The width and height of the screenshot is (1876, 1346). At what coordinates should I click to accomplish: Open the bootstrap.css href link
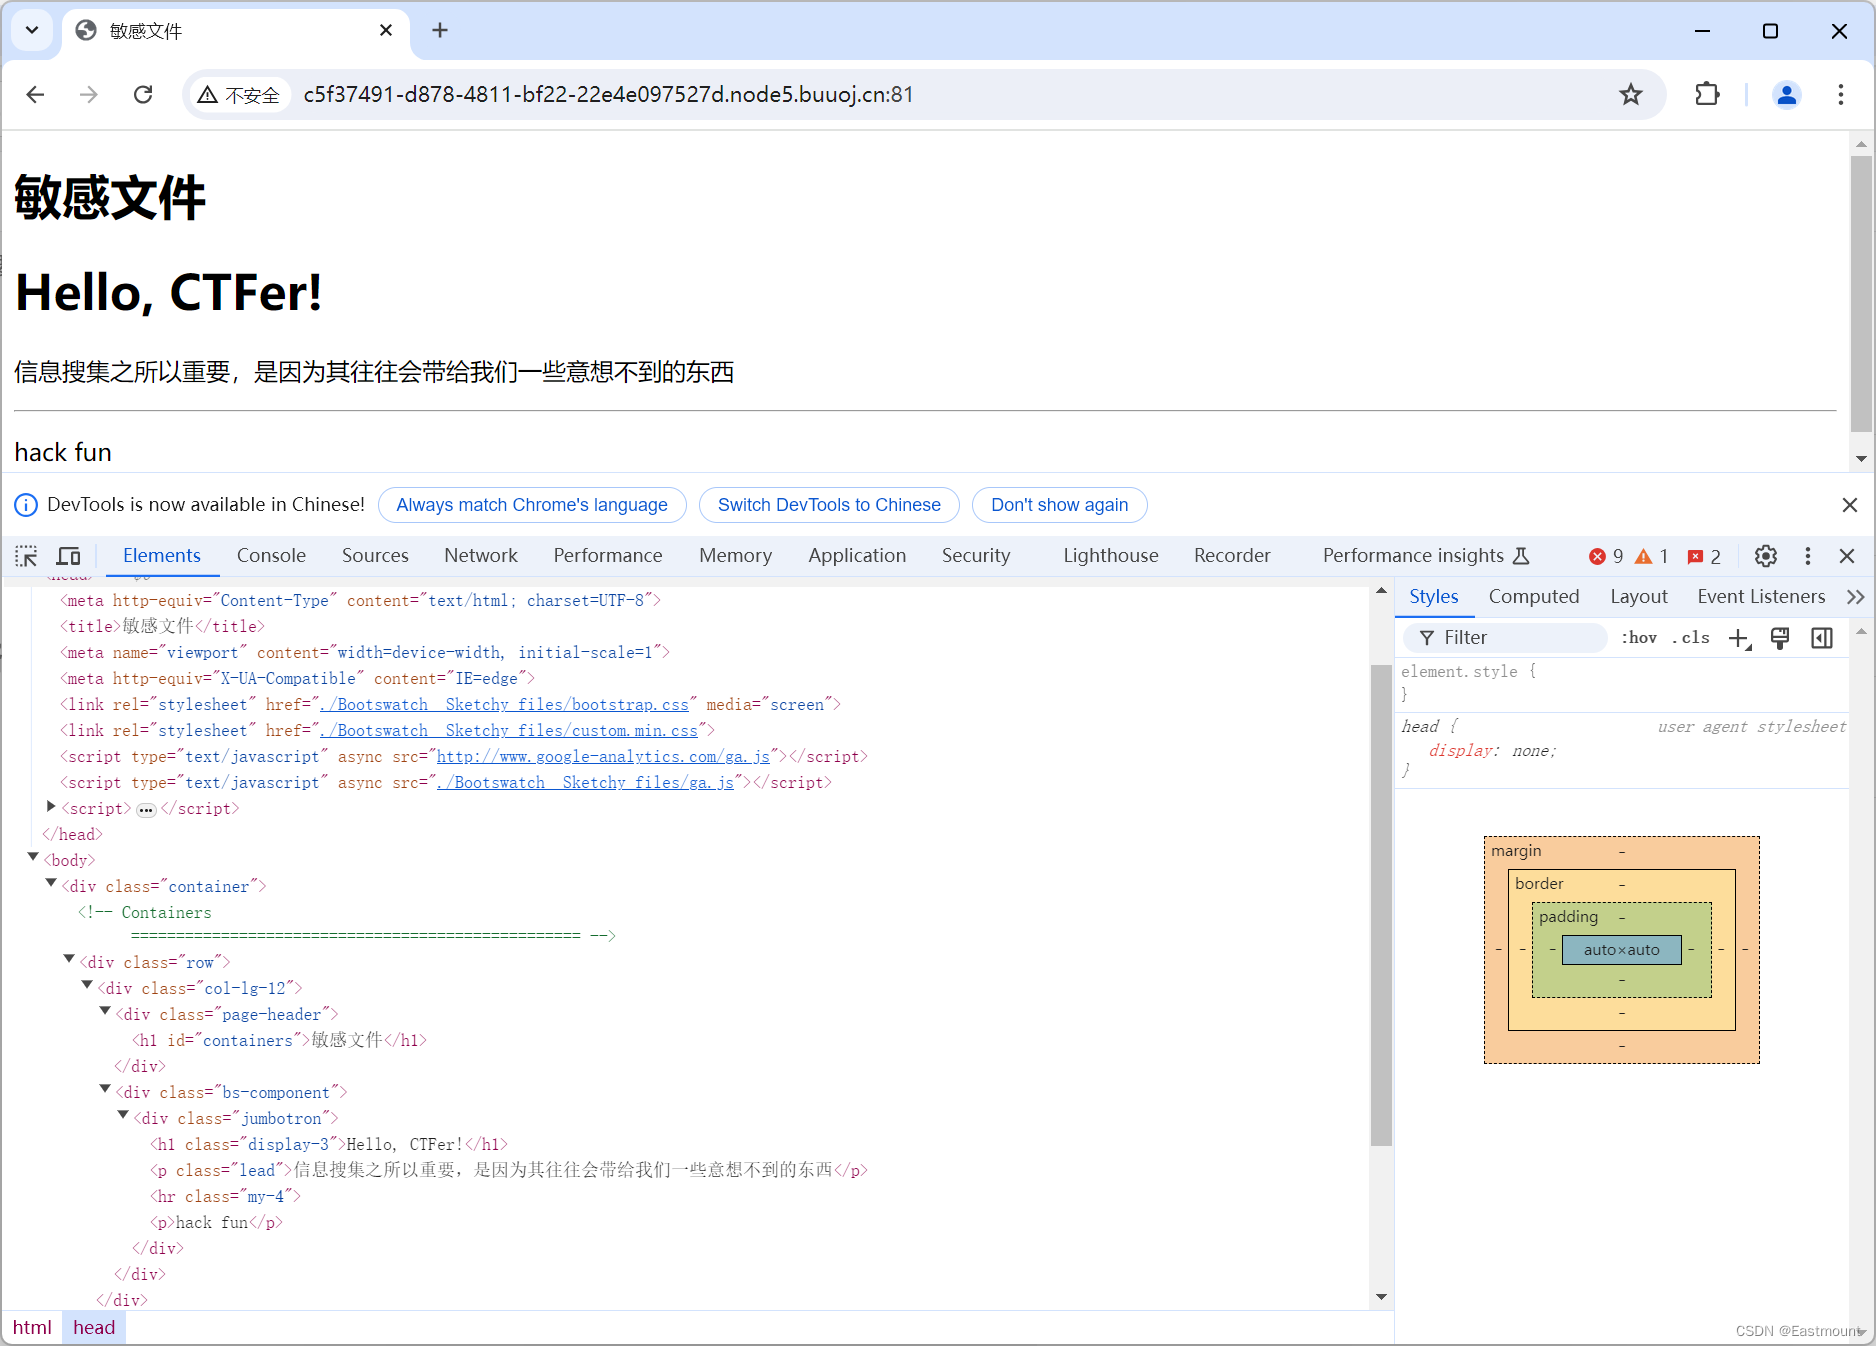pyautogui.click(x=505, y=705)
